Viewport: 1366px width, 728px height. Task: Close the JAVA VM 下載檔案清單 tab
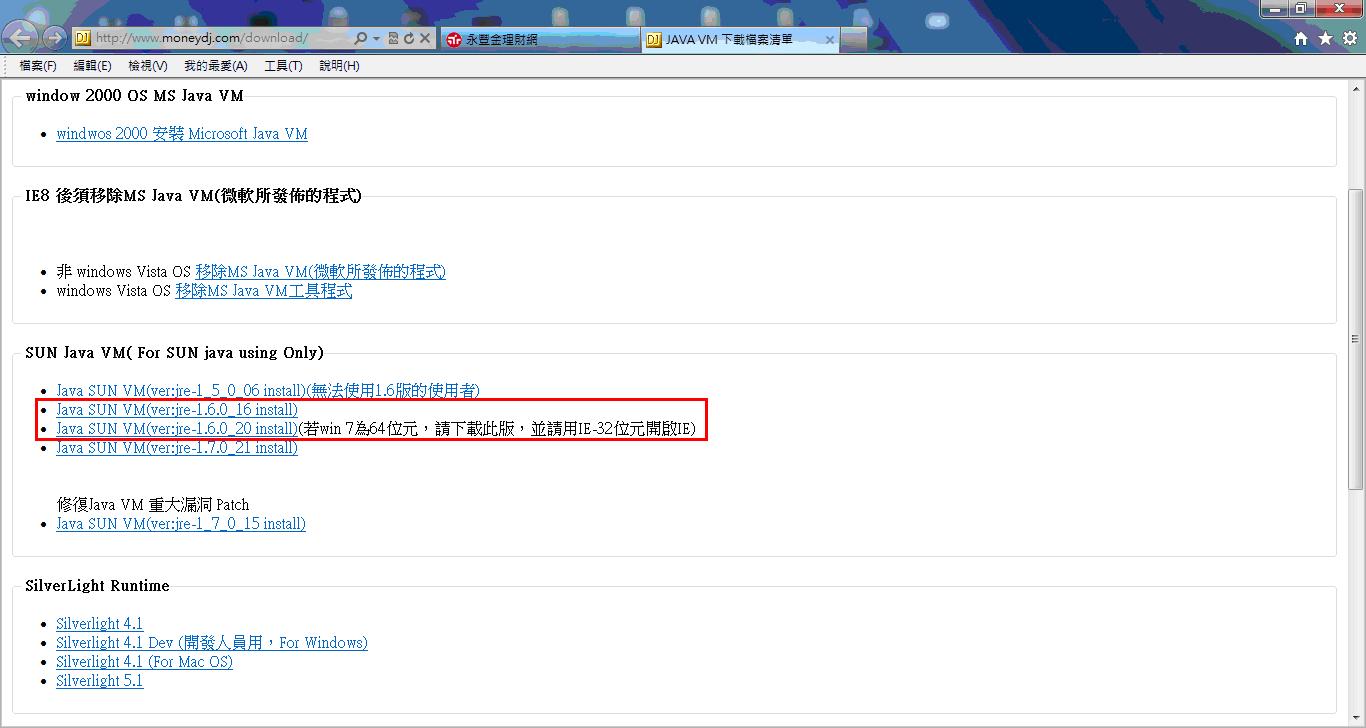click(829, 40)
